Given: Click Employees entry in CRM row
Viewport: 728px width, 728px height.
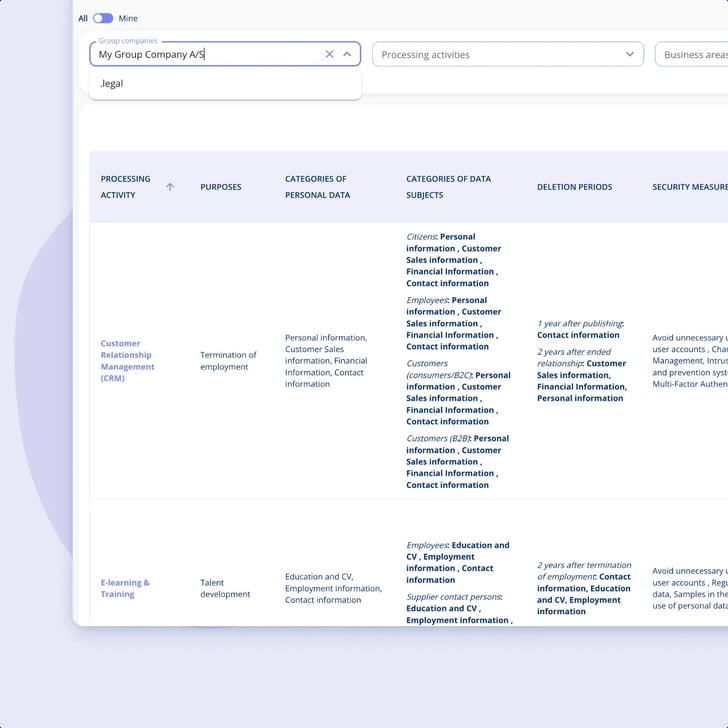Looking at the screenshot, I should pyautogui.click(x=453, y=323).
